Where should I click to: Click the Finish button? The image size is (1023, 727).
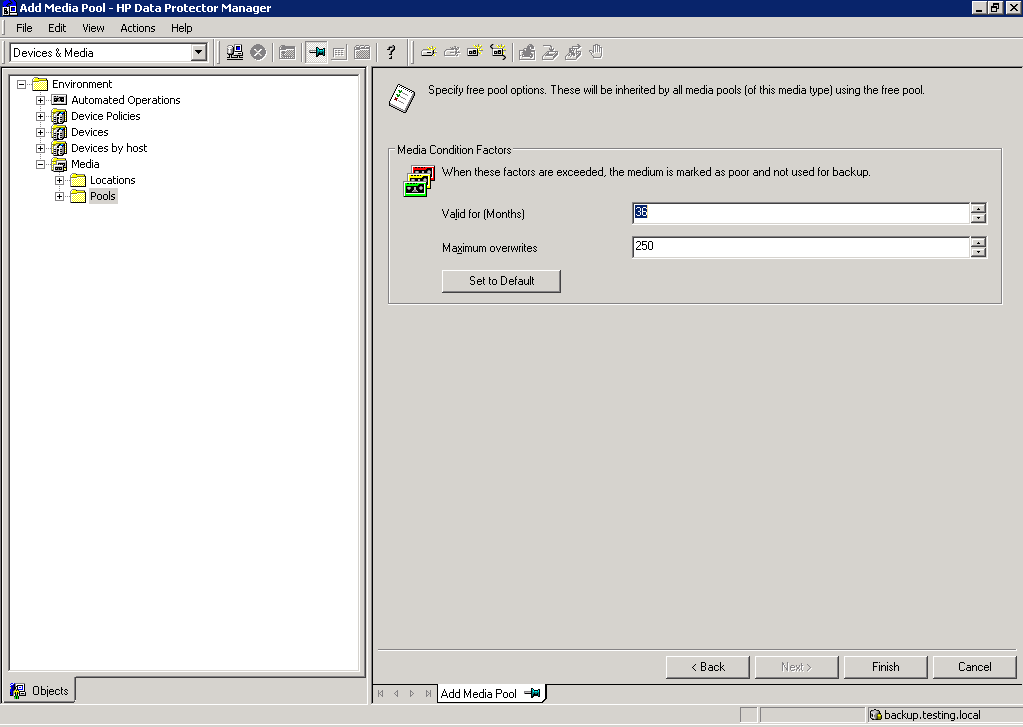[x=885, y=667]
